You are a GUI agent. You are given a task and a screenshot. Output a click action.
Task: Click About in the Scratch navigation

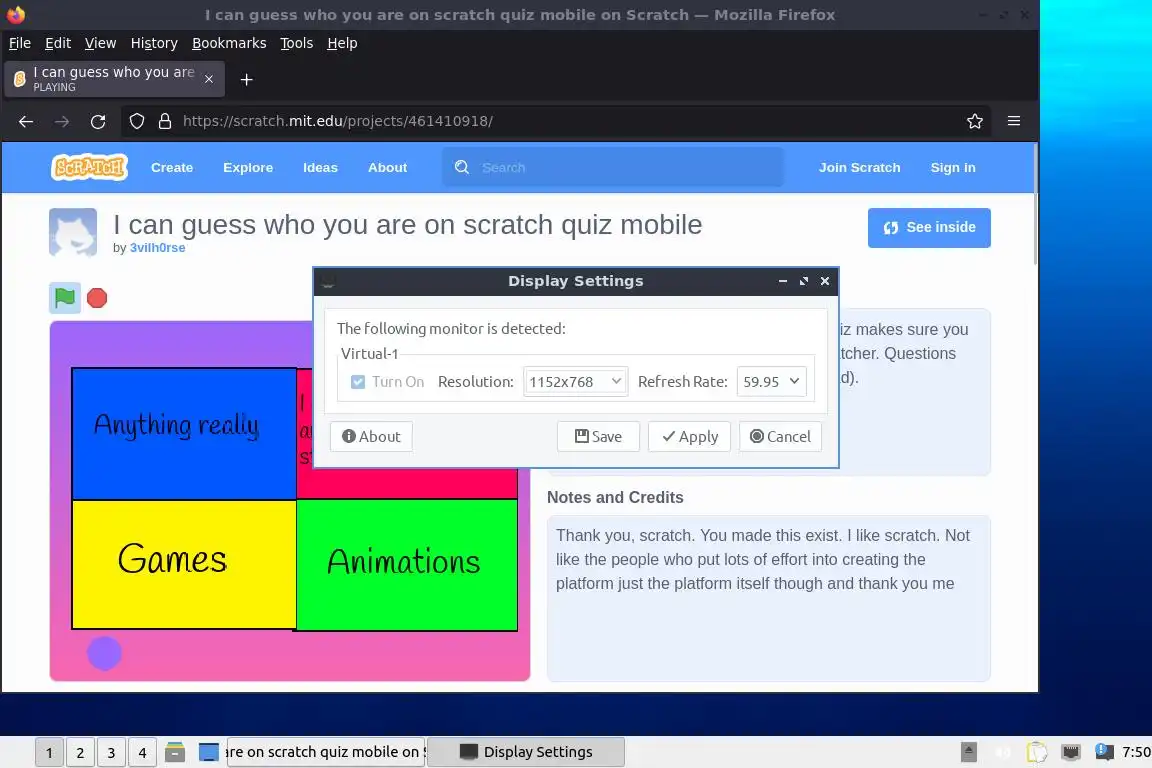coord(387,168)
